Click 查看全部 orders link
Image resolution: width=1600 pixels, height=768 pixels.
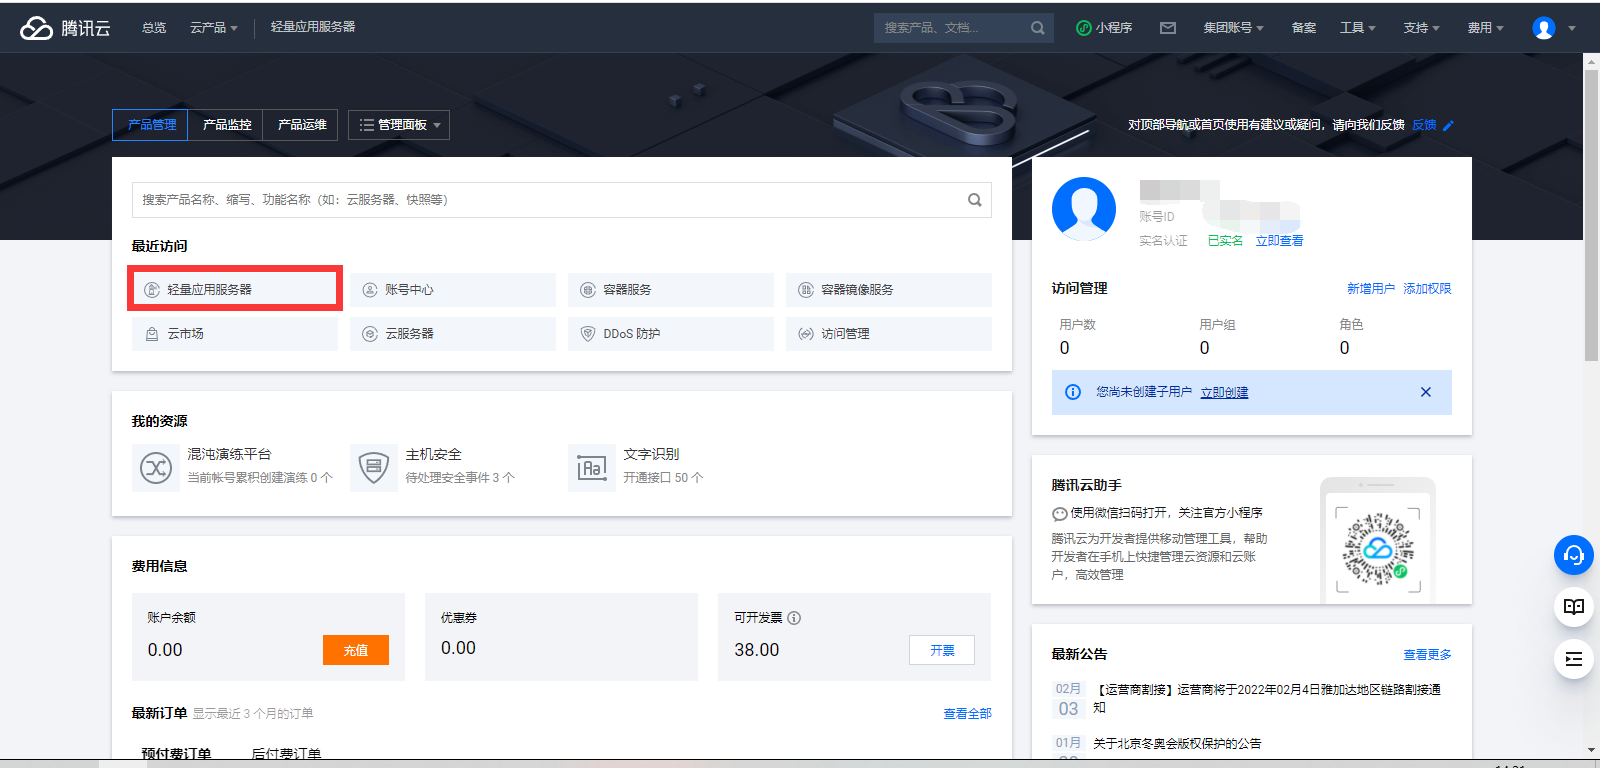[967, 714]
